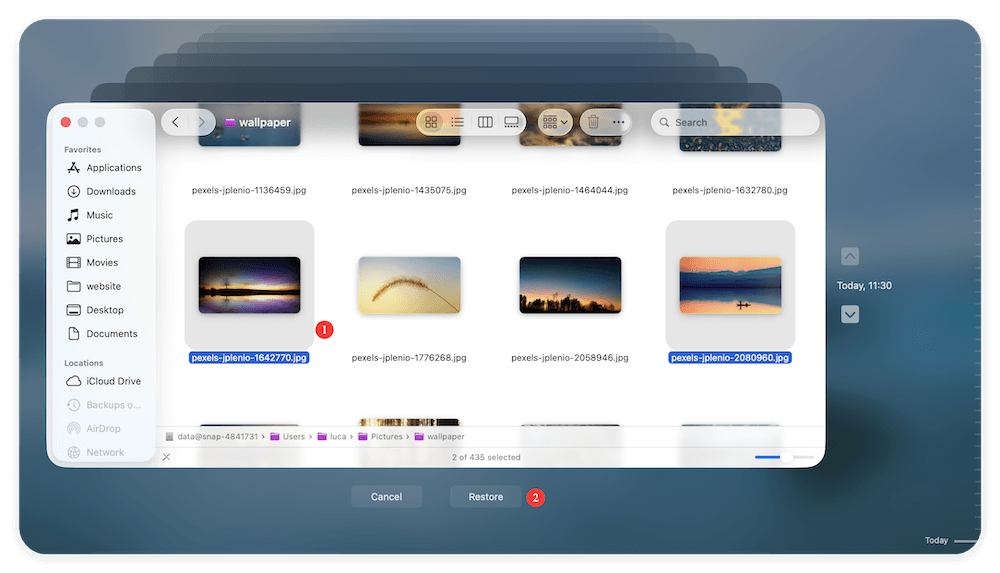
Task: Select thumbnail pexels-jplenio-1776268.jpg
Action: 409,285
